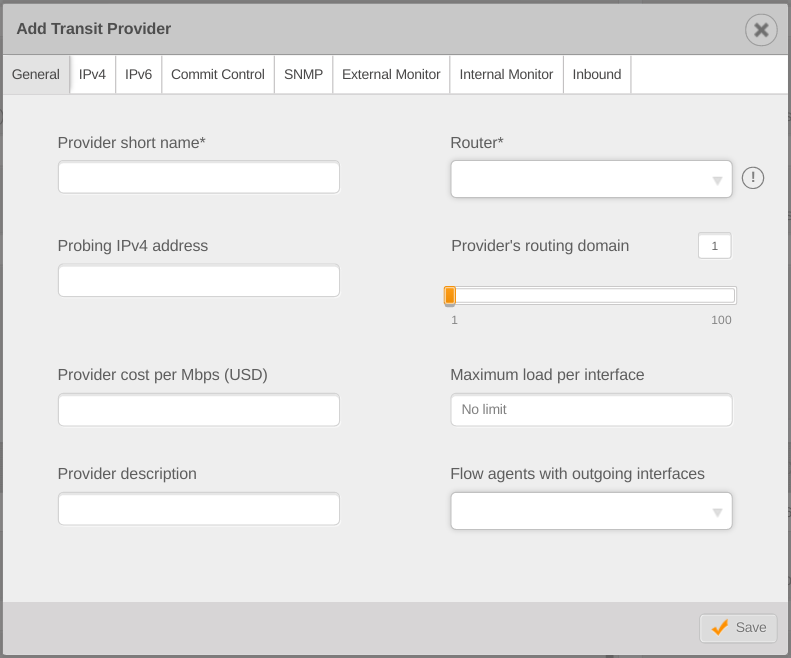Click the Provider description field
The width and height of the screenshot is (791, 658).
pyautogui.click(x=199, y=509)
